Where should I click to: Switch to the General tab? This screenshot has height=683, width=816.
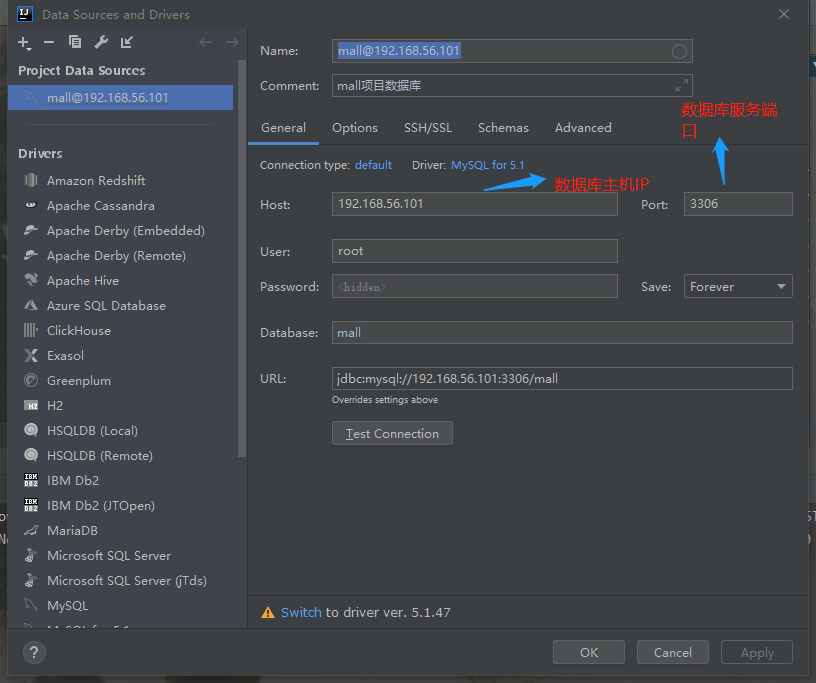click(283, 128)
